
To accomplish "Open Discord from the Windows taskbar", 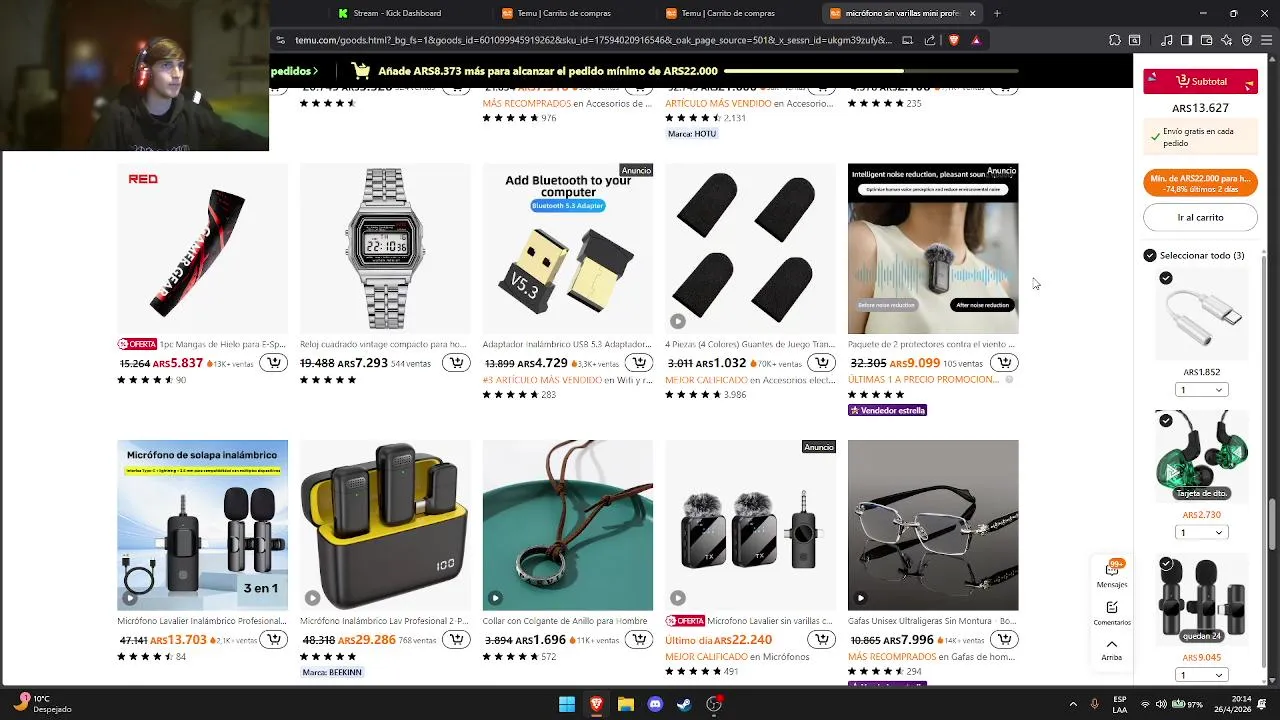I will 655,704.
